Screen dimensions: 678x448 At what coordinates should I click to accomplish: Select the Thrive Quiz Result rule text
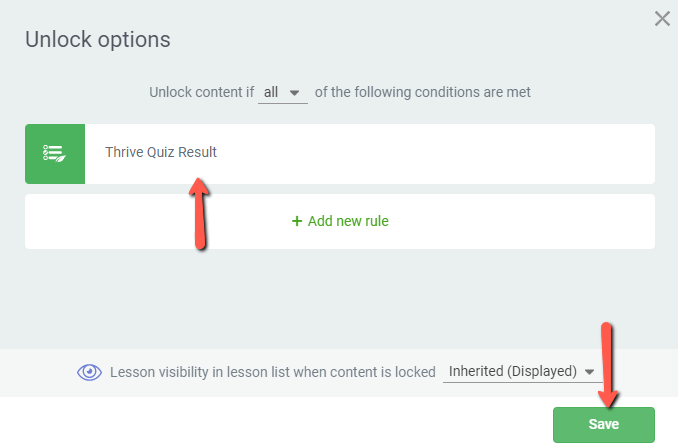tap(161, 152)
